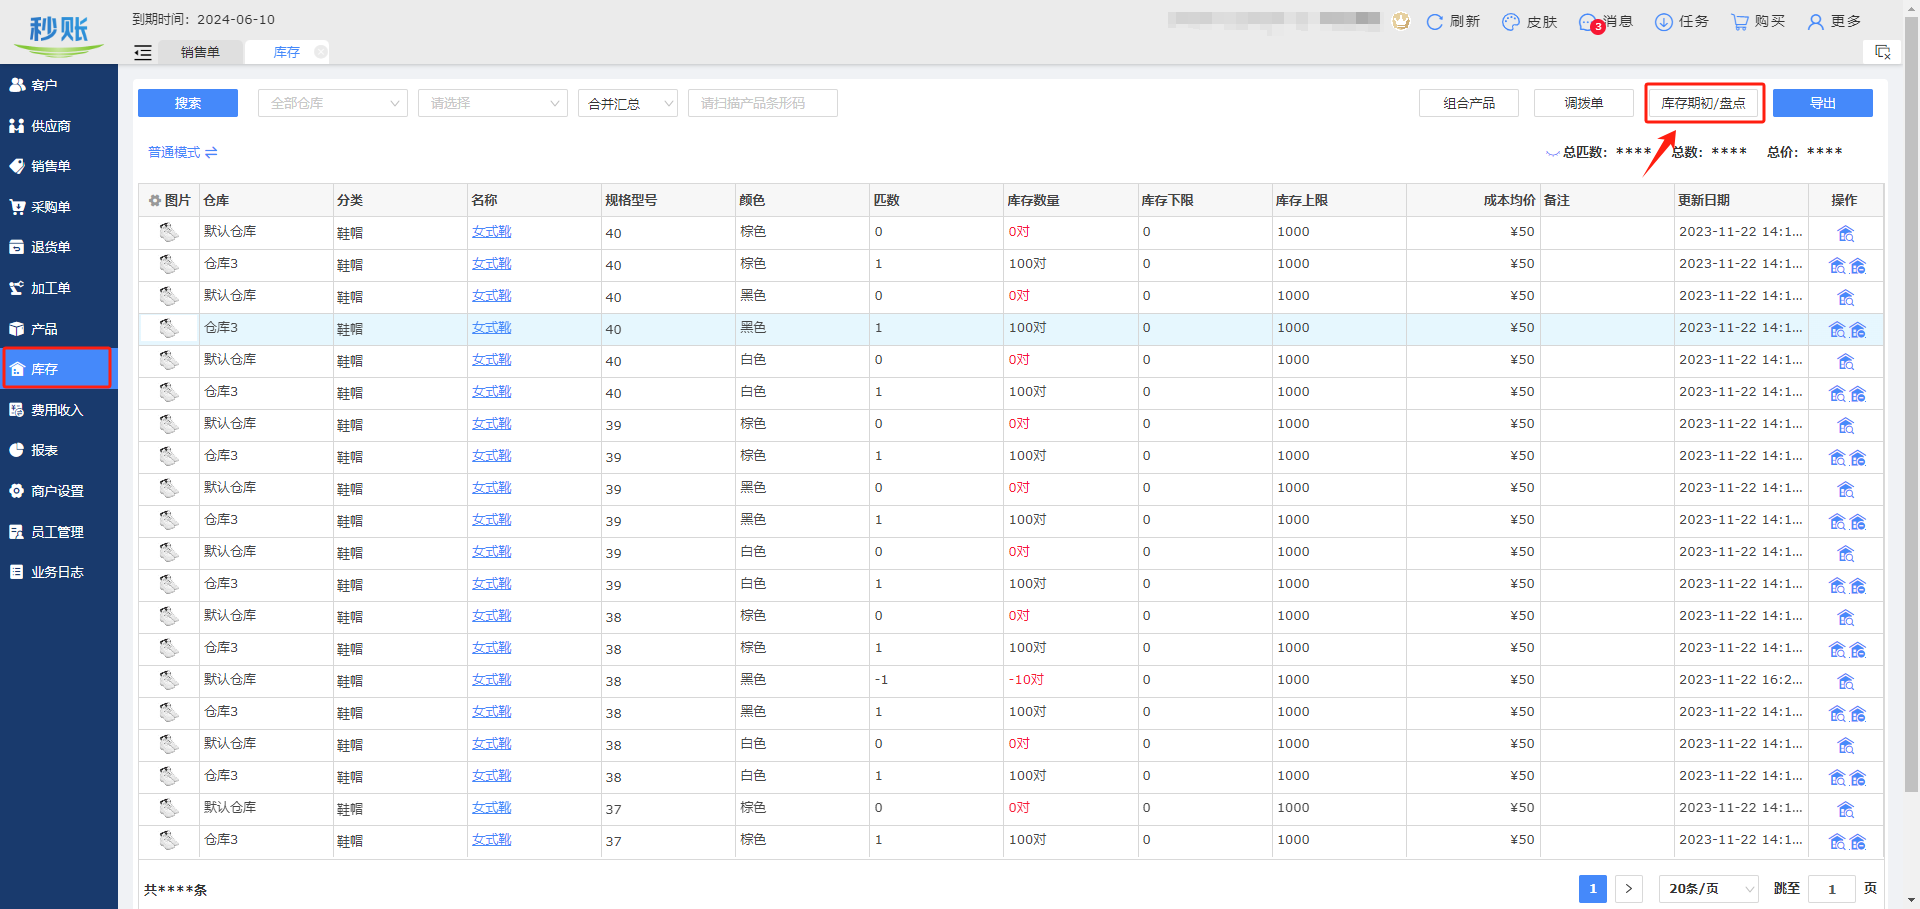
Task: Open 报表 reports in the sidebar
Action: point(59,450)
